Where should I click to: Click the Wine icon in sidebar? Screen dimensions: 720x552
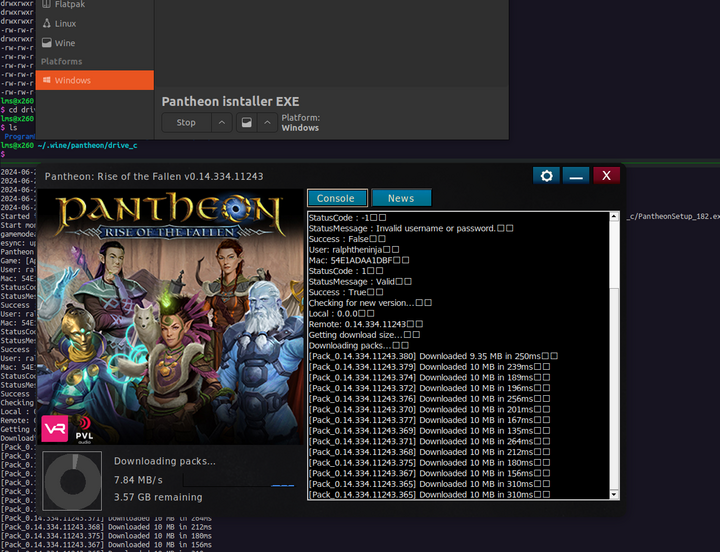click(46, 43)
